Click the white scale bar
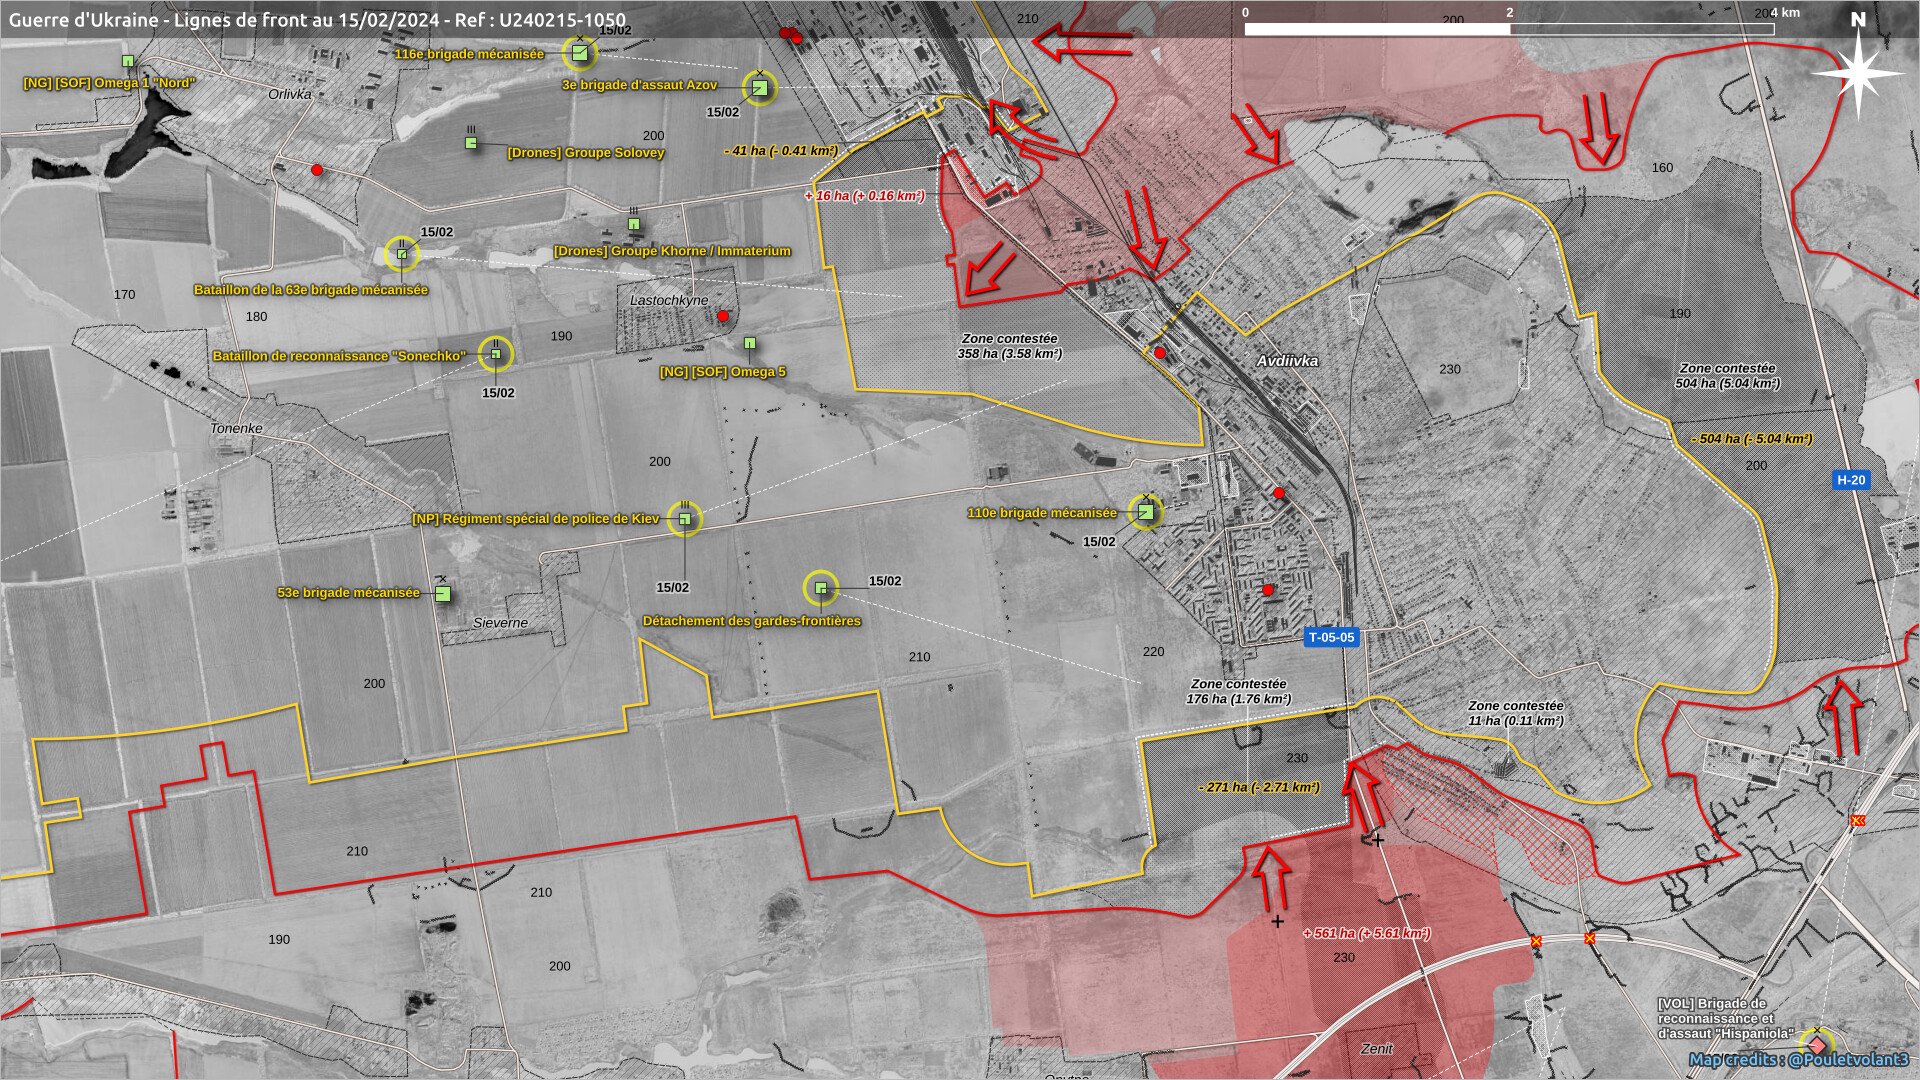Viewport: 1920px width, 1080px height. click(x=1509, y=30)
